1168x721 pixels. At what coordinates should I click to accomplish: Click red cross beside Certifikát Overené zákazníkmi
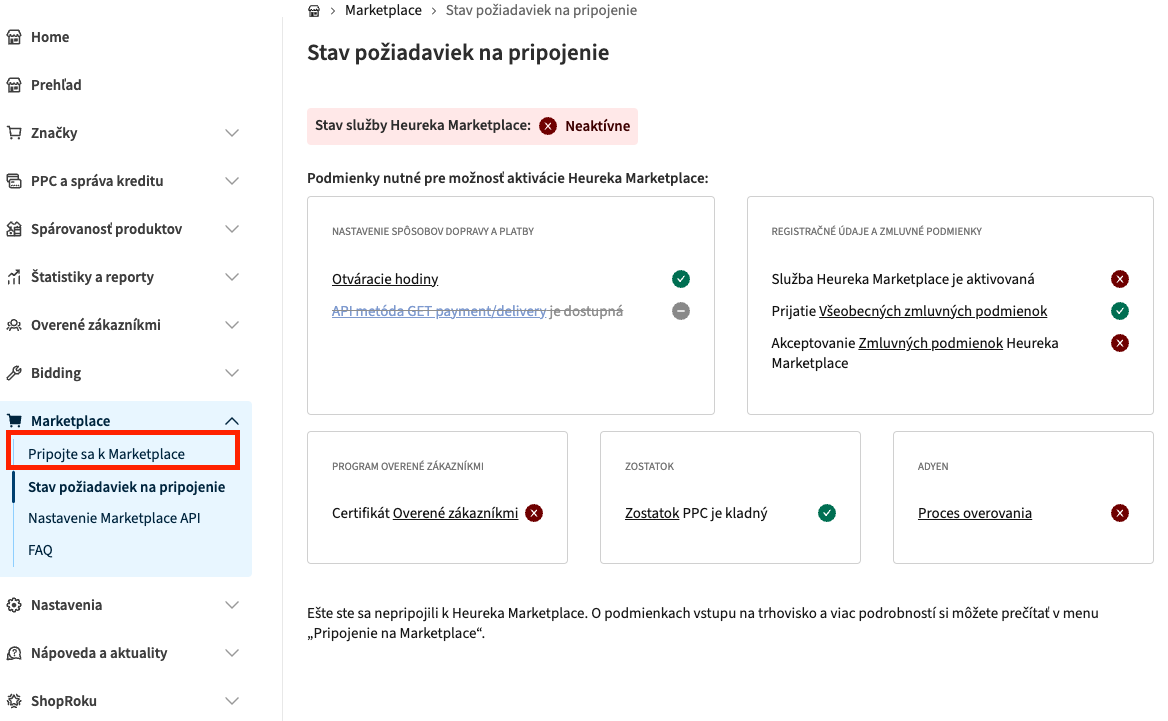coord(534,512)
